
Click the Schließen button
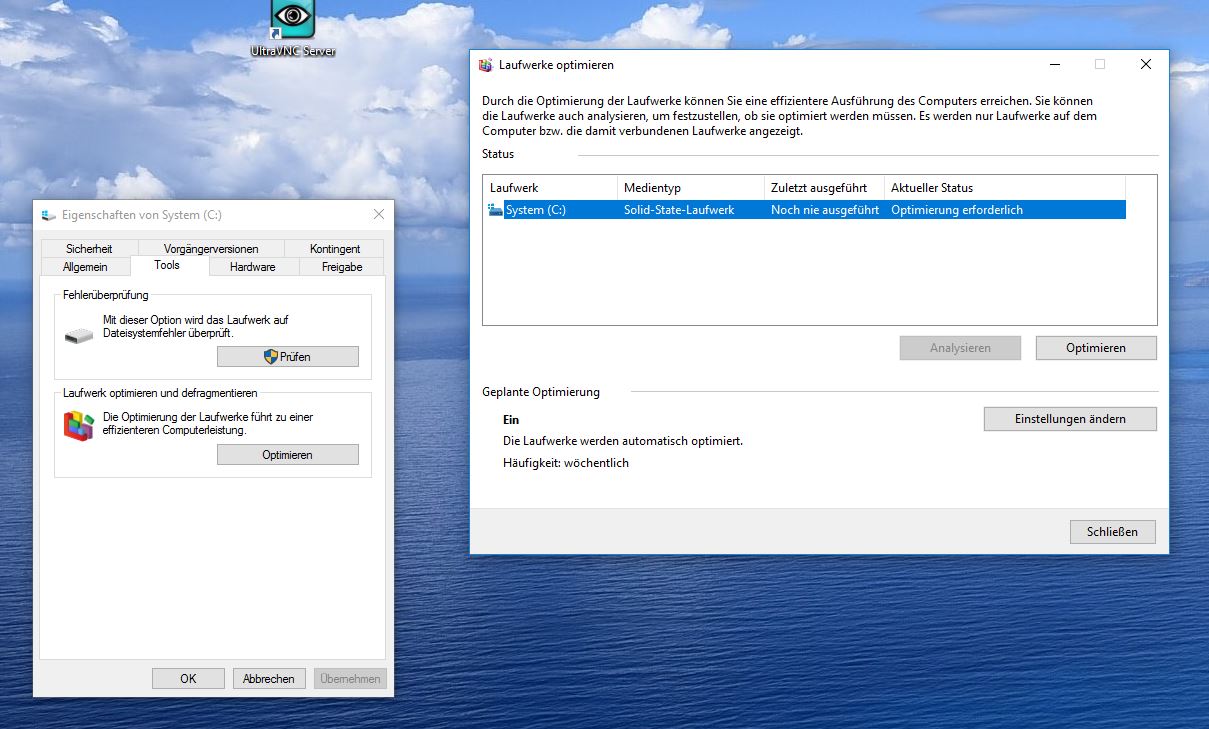1112,532
